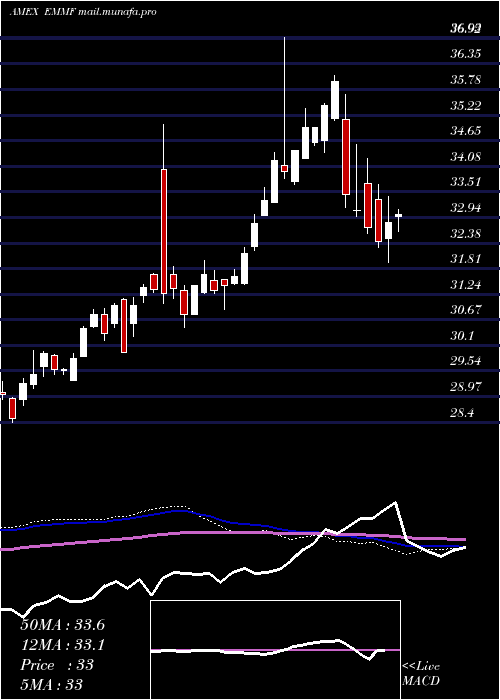The image size is (500, 700).
Task: Select the 28.4 price axis label
Action: (x=462, y=413)
